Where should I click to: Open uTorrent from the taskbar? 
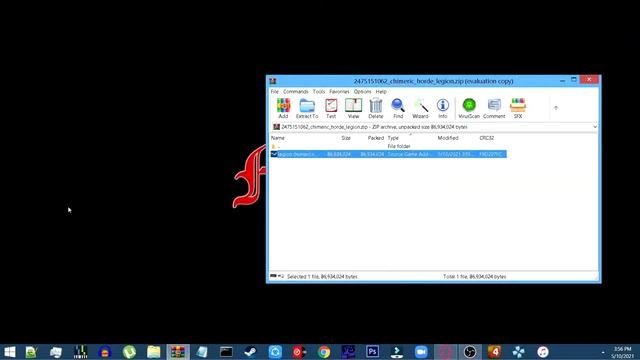click(129, 352)
